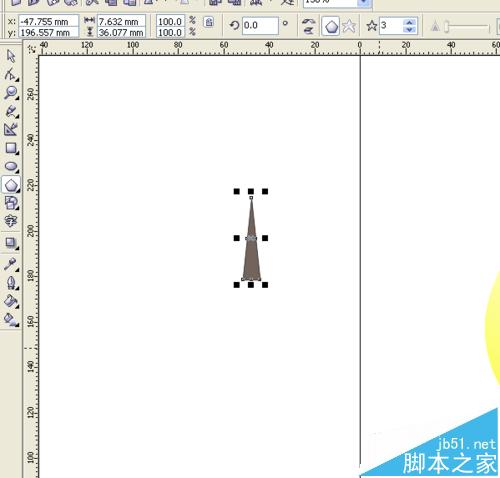Click the mirror horizontally button
The width and height of the screenshot is (500, 478).
point(309,22)
